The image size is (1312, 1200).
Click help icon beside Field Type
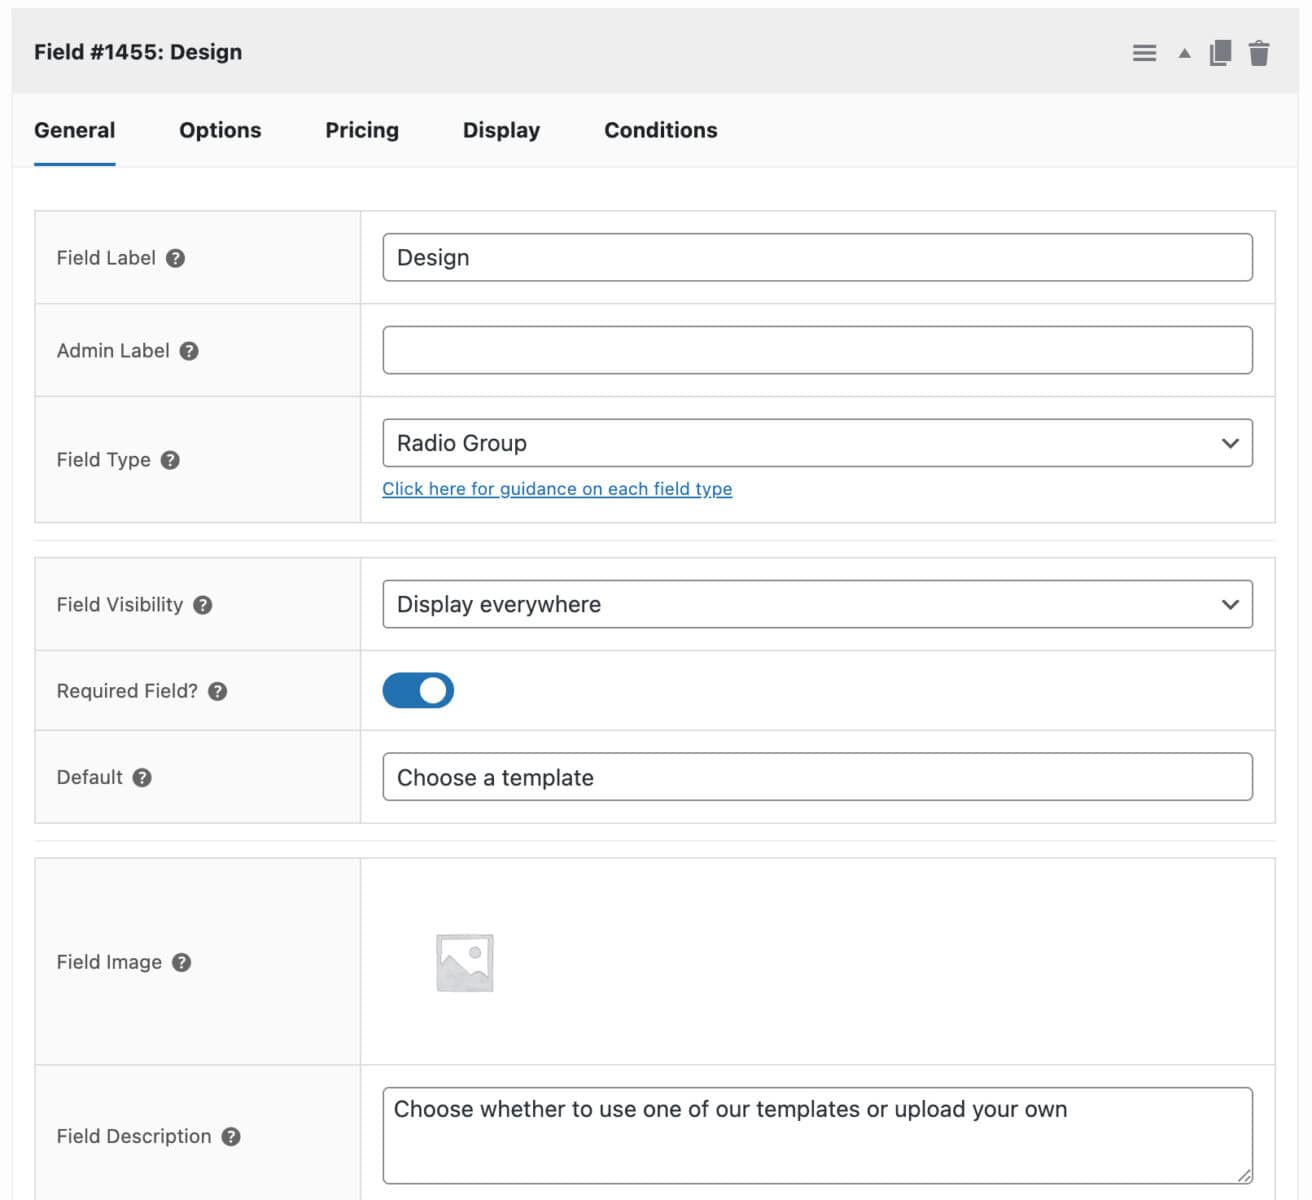[x=170, y=460]
